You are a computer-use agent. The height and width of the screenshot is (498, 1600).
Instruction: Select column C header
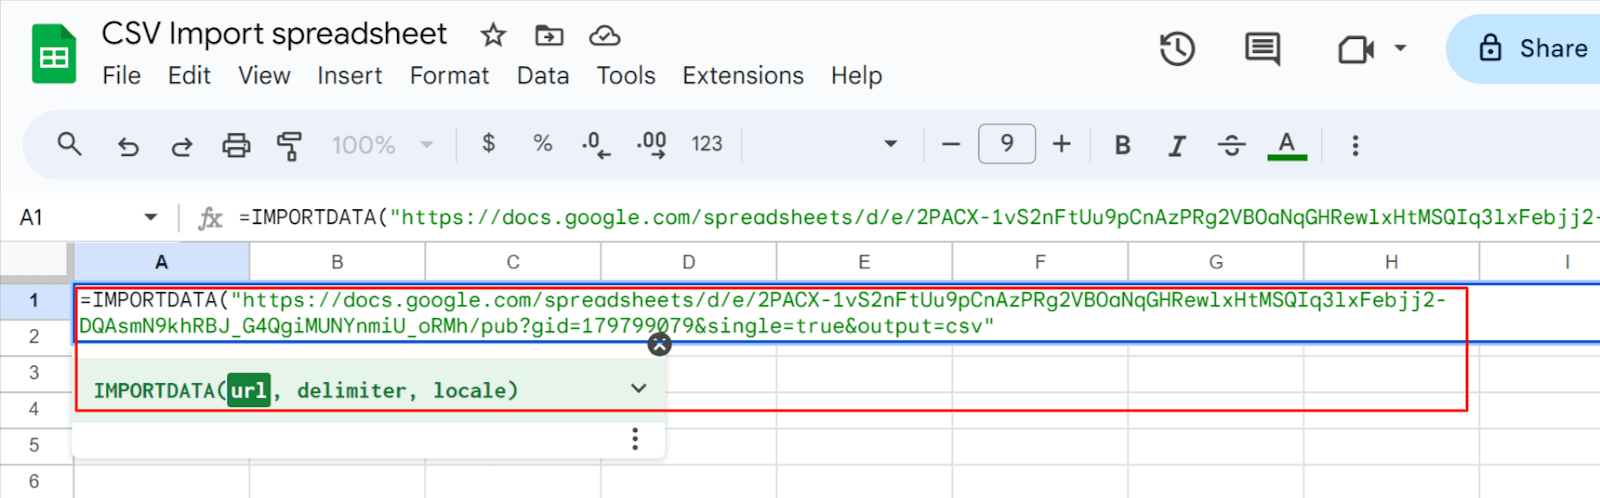click(x=513, y=263)
